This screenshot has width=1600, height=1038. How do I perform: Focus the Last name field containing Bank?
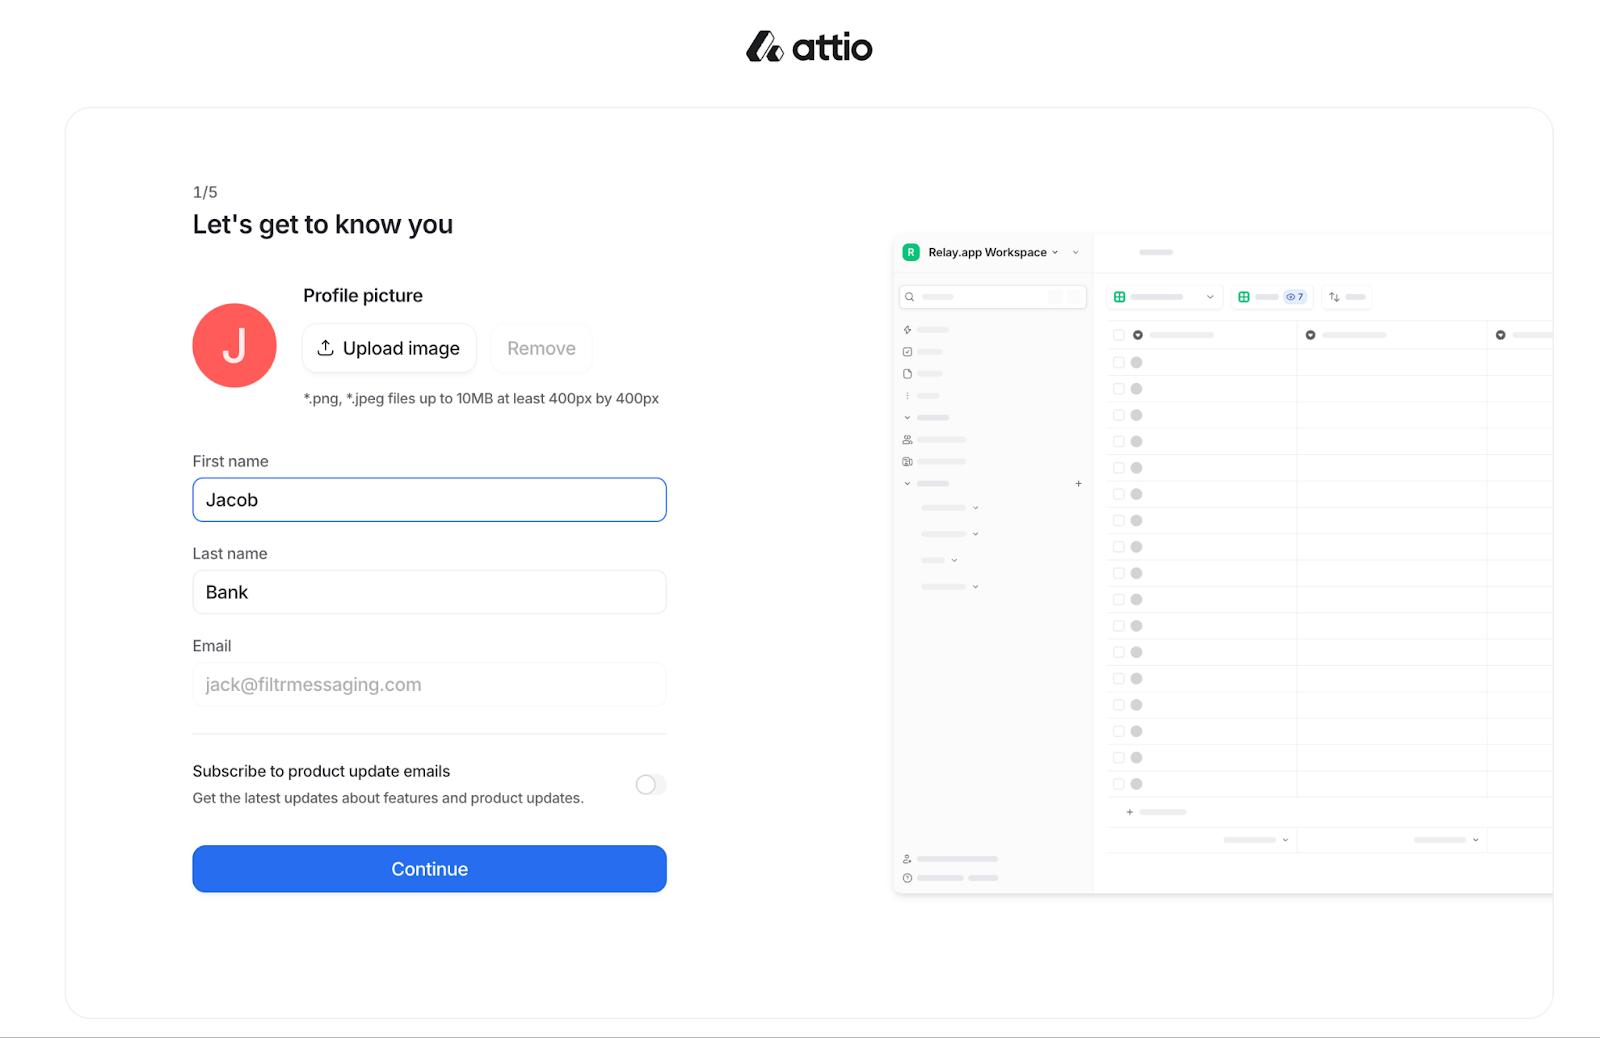click(429, 592)
